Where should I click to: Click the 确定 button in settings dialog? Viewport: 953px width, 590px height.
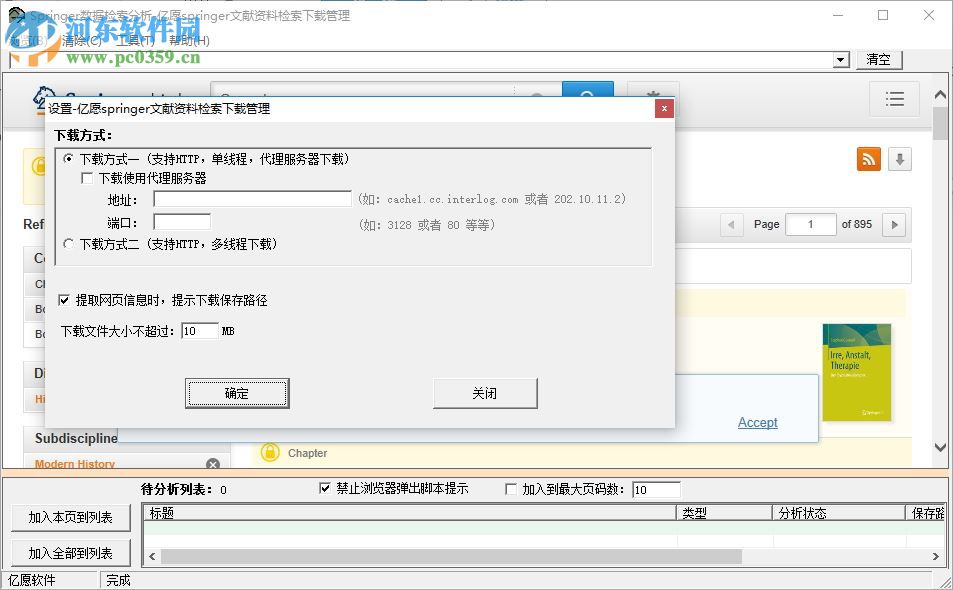point(237,393)
